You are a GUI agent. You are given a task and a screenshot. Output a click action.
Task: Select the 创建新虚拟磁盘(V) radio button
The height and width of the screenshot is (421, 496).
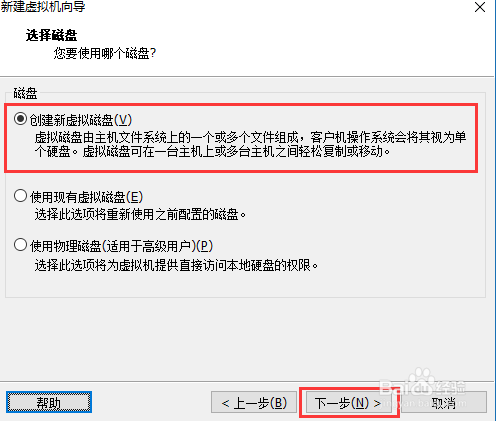(20, 119)
